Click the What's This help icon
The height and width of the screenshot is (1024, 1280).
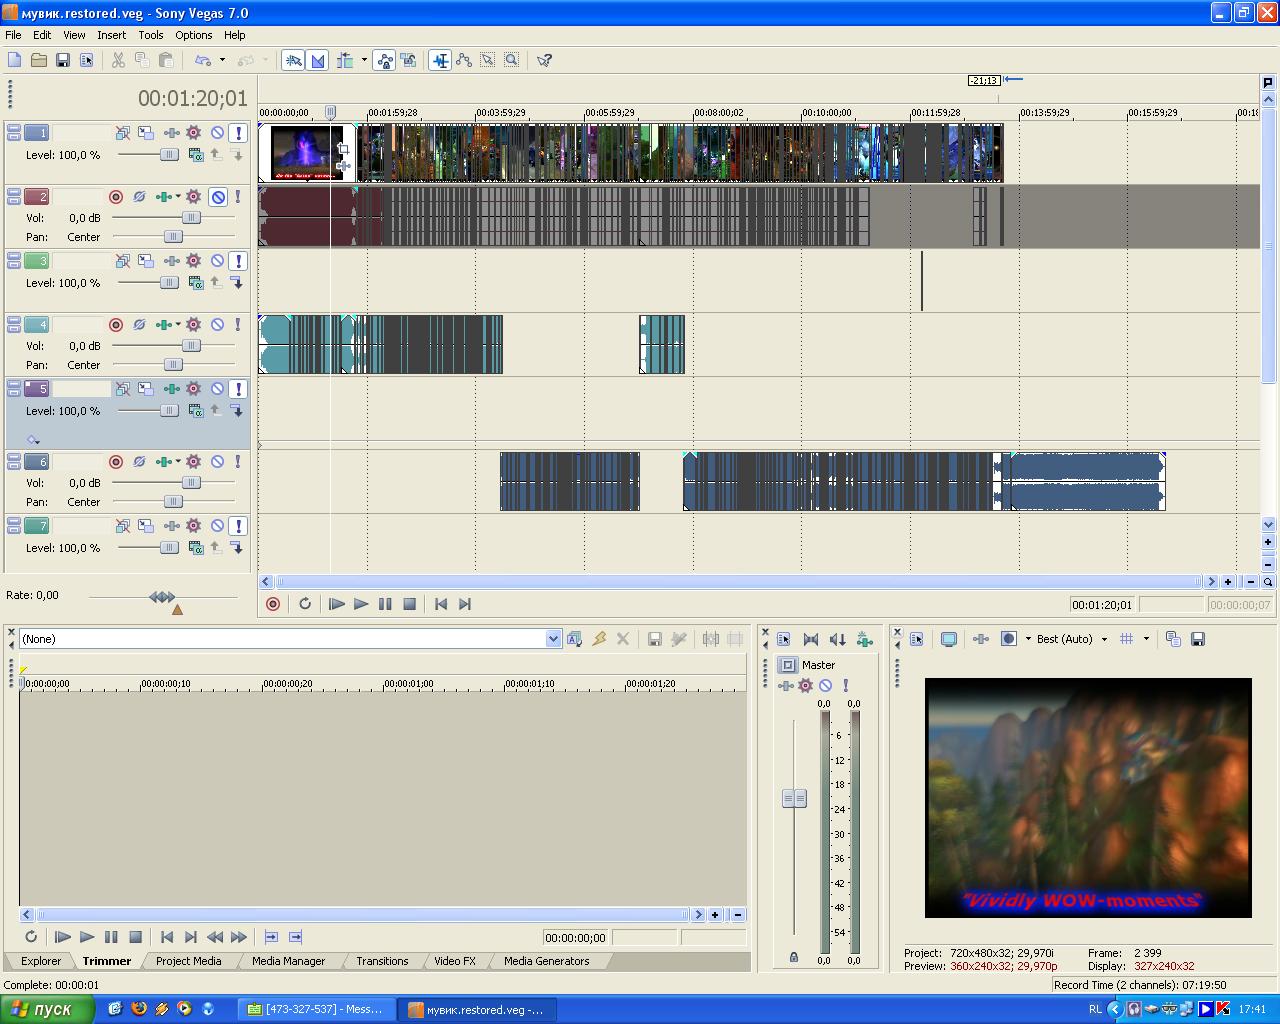[x=544, y=60]
